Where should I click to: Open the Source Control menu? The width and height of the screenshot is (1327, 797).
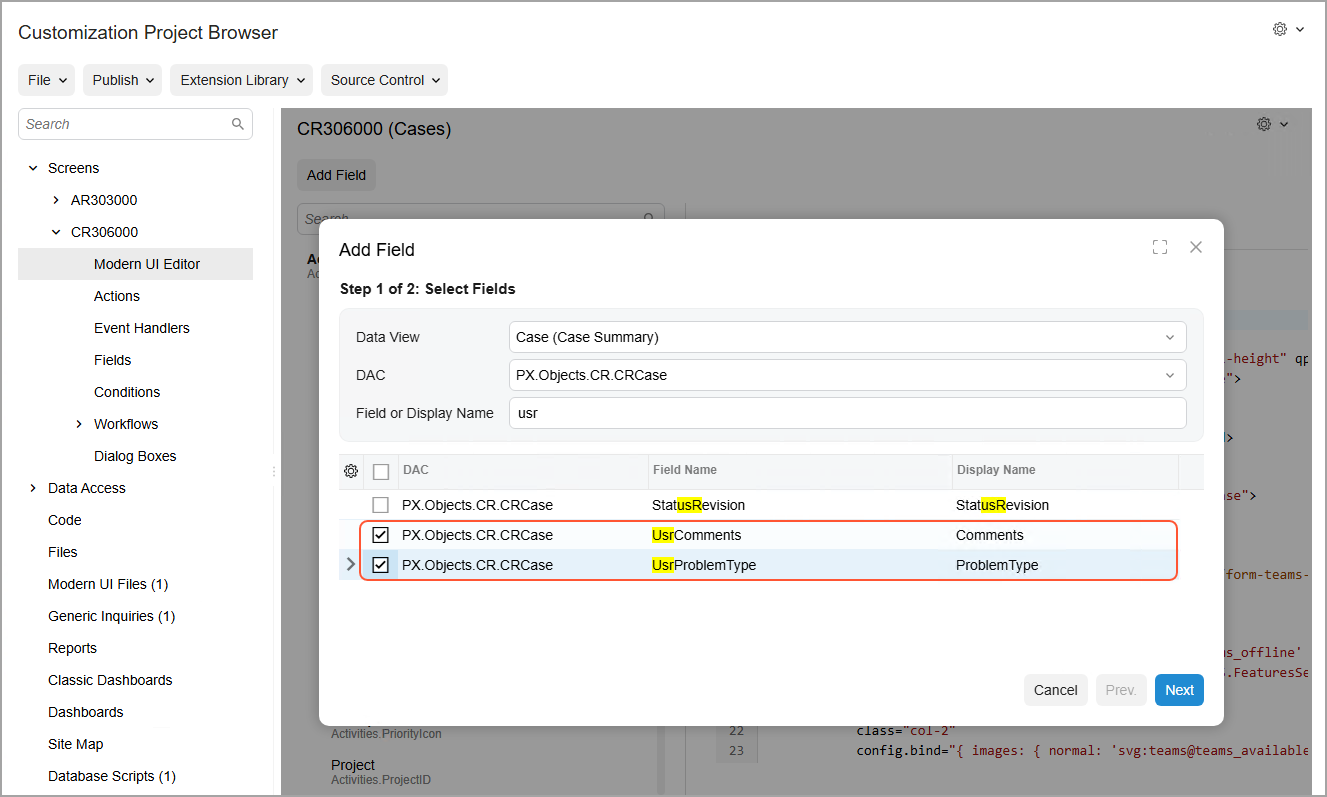384,80
